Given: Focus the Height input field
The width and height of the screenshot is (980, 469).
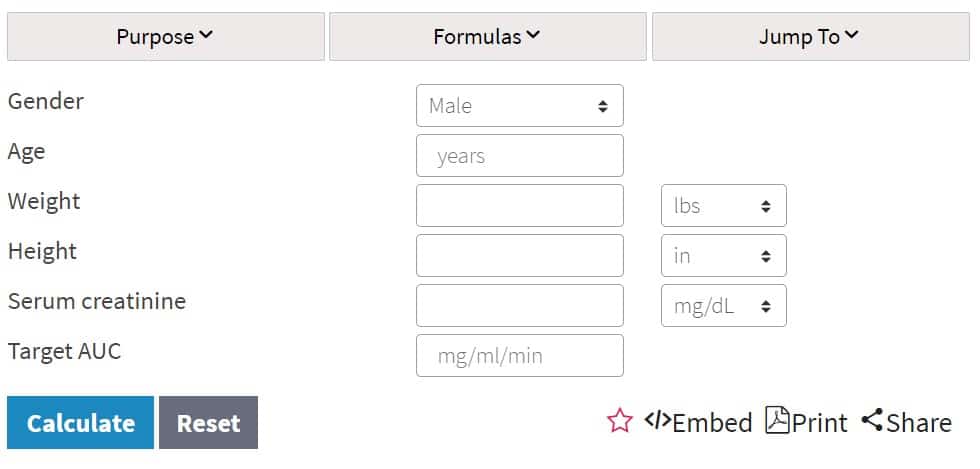Looking at the screenshot, I should pyautogui.click(x=519, y=256).
